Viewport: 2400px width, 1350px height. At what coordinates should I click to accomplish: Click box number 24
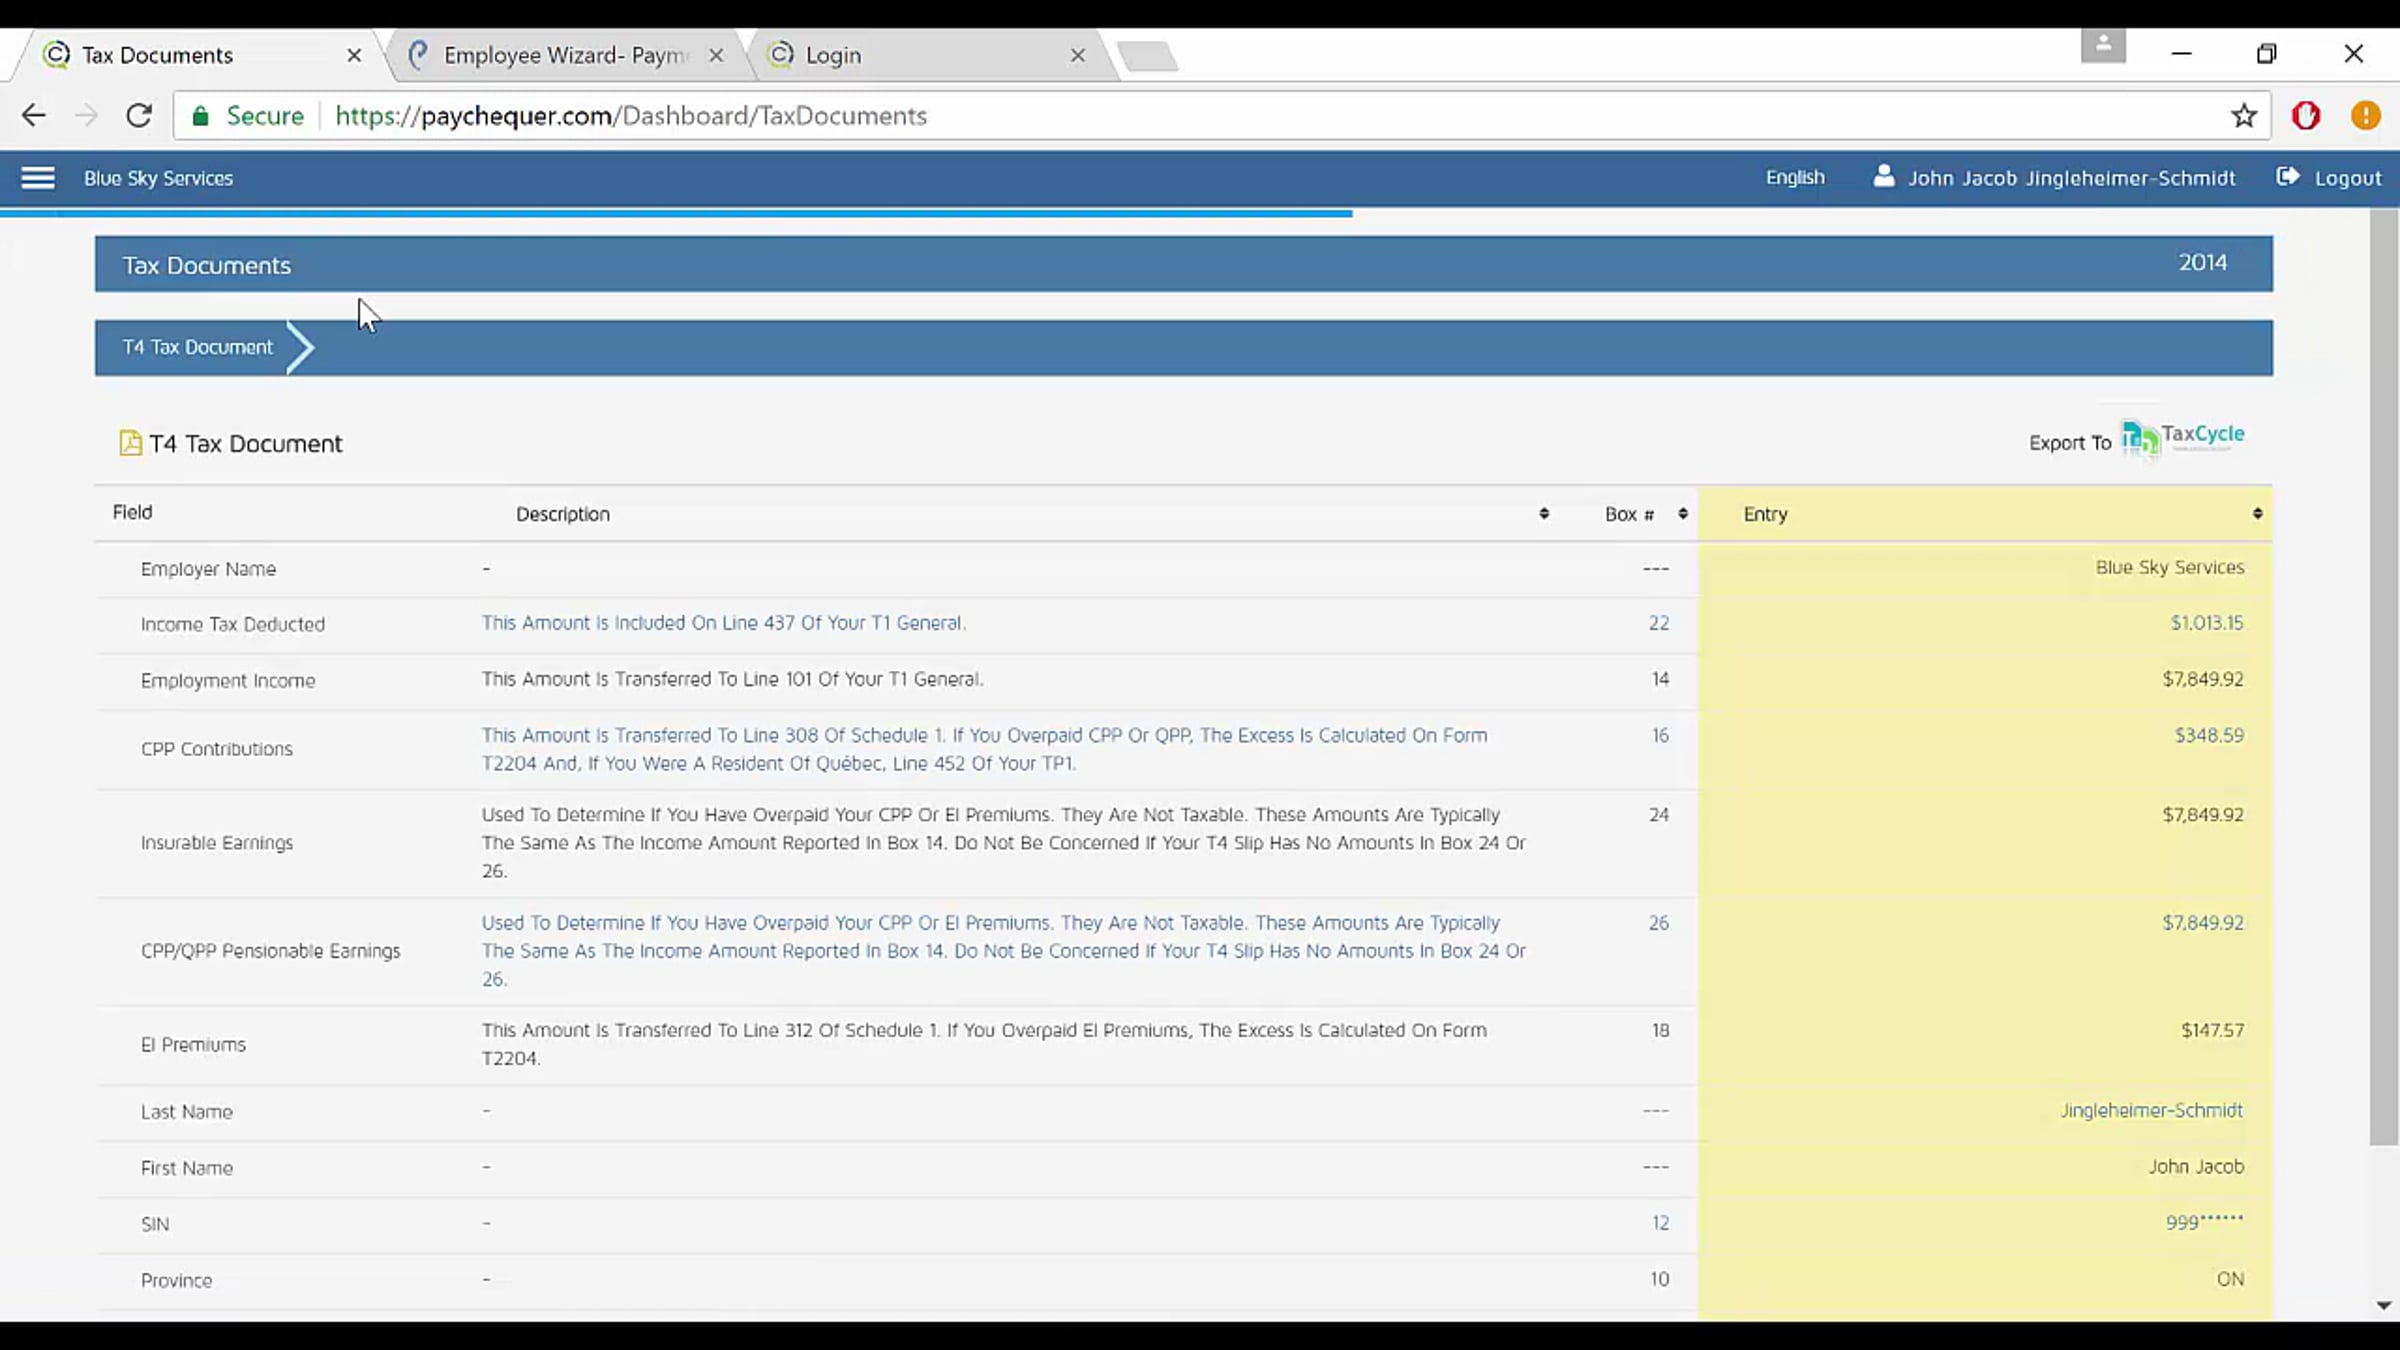pos(1659,815)
